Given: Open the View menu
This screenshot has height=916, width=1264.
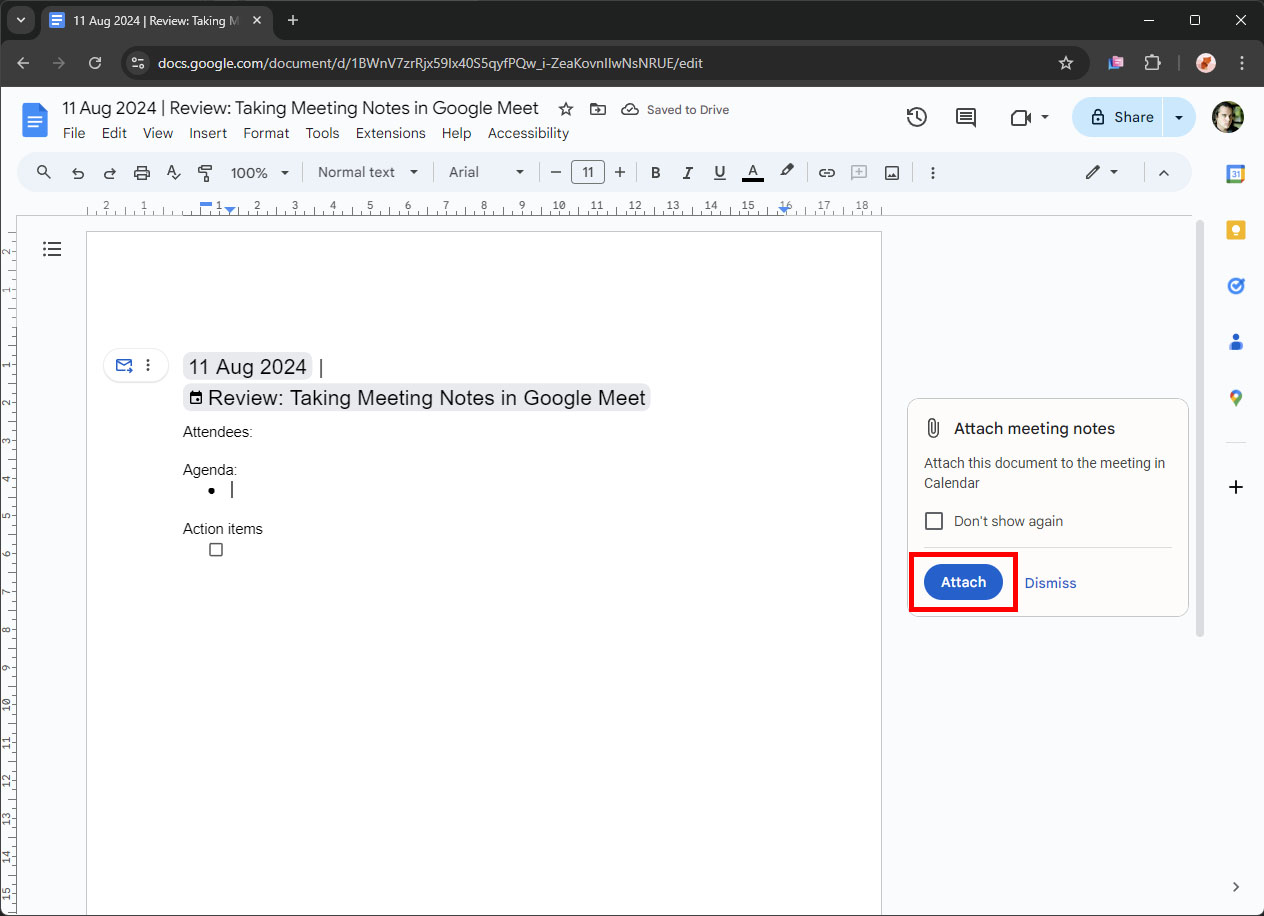Looking at the screenshot, I should point(158,133).
